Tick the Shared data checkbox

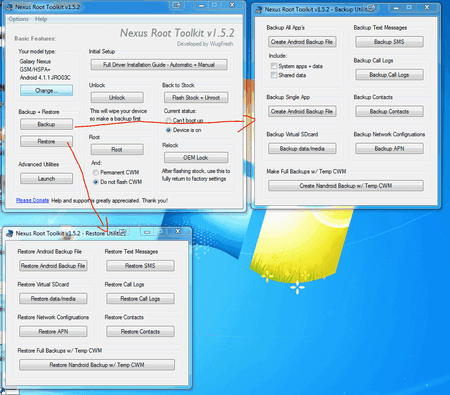point(274,75)
